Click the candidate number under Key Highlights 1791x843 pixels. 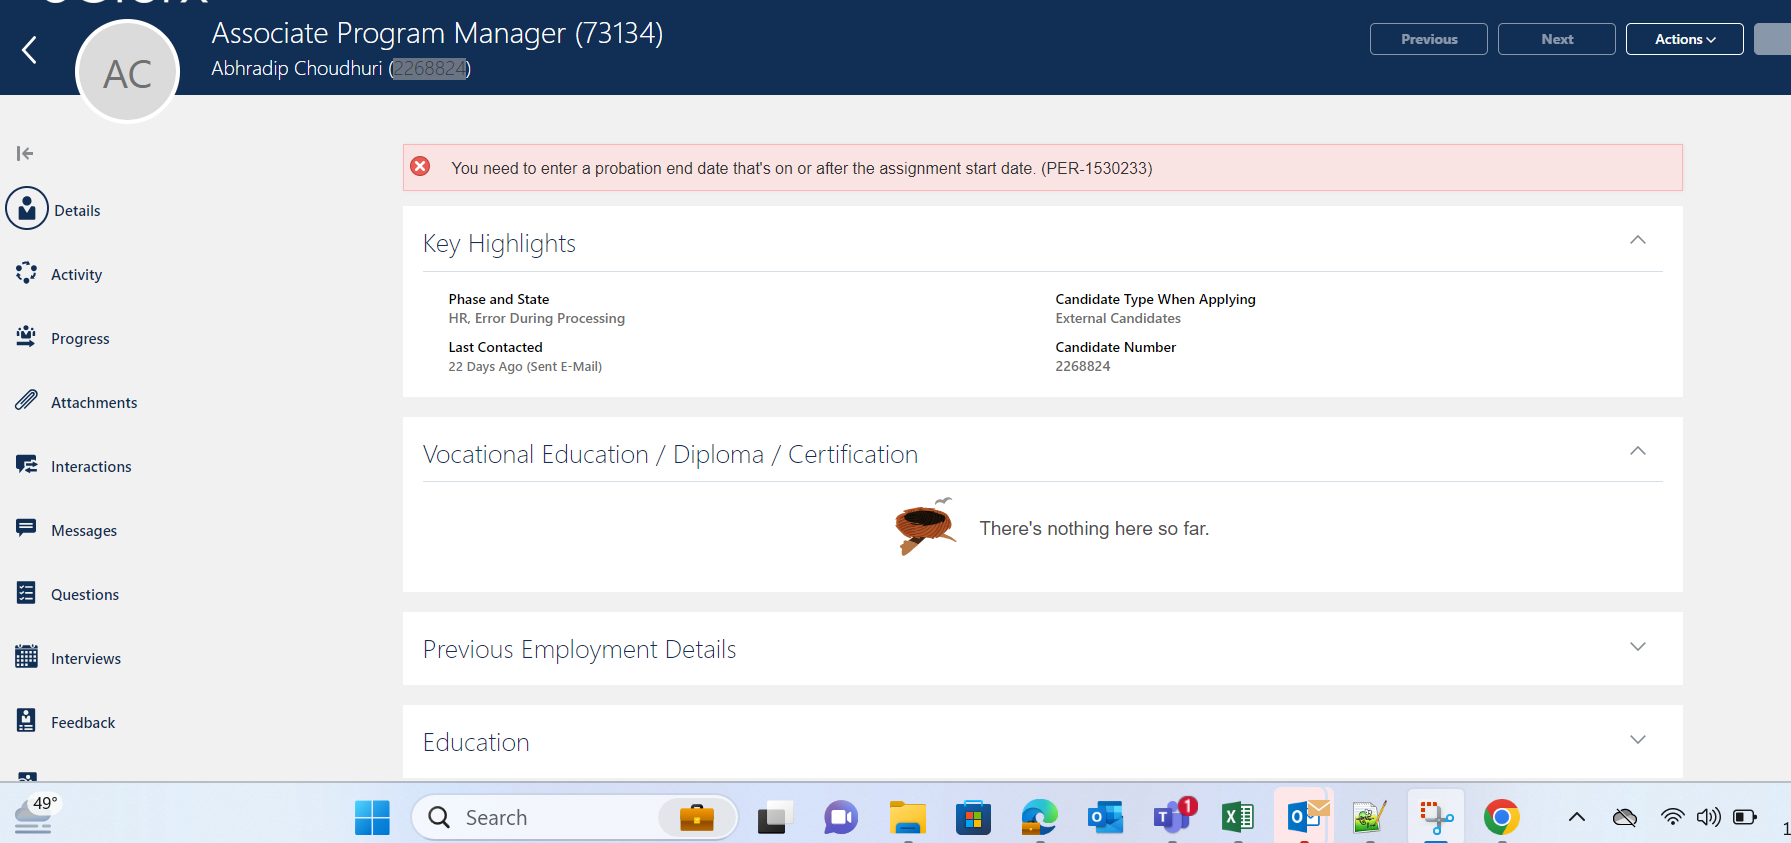click(x=1083, y=366)
